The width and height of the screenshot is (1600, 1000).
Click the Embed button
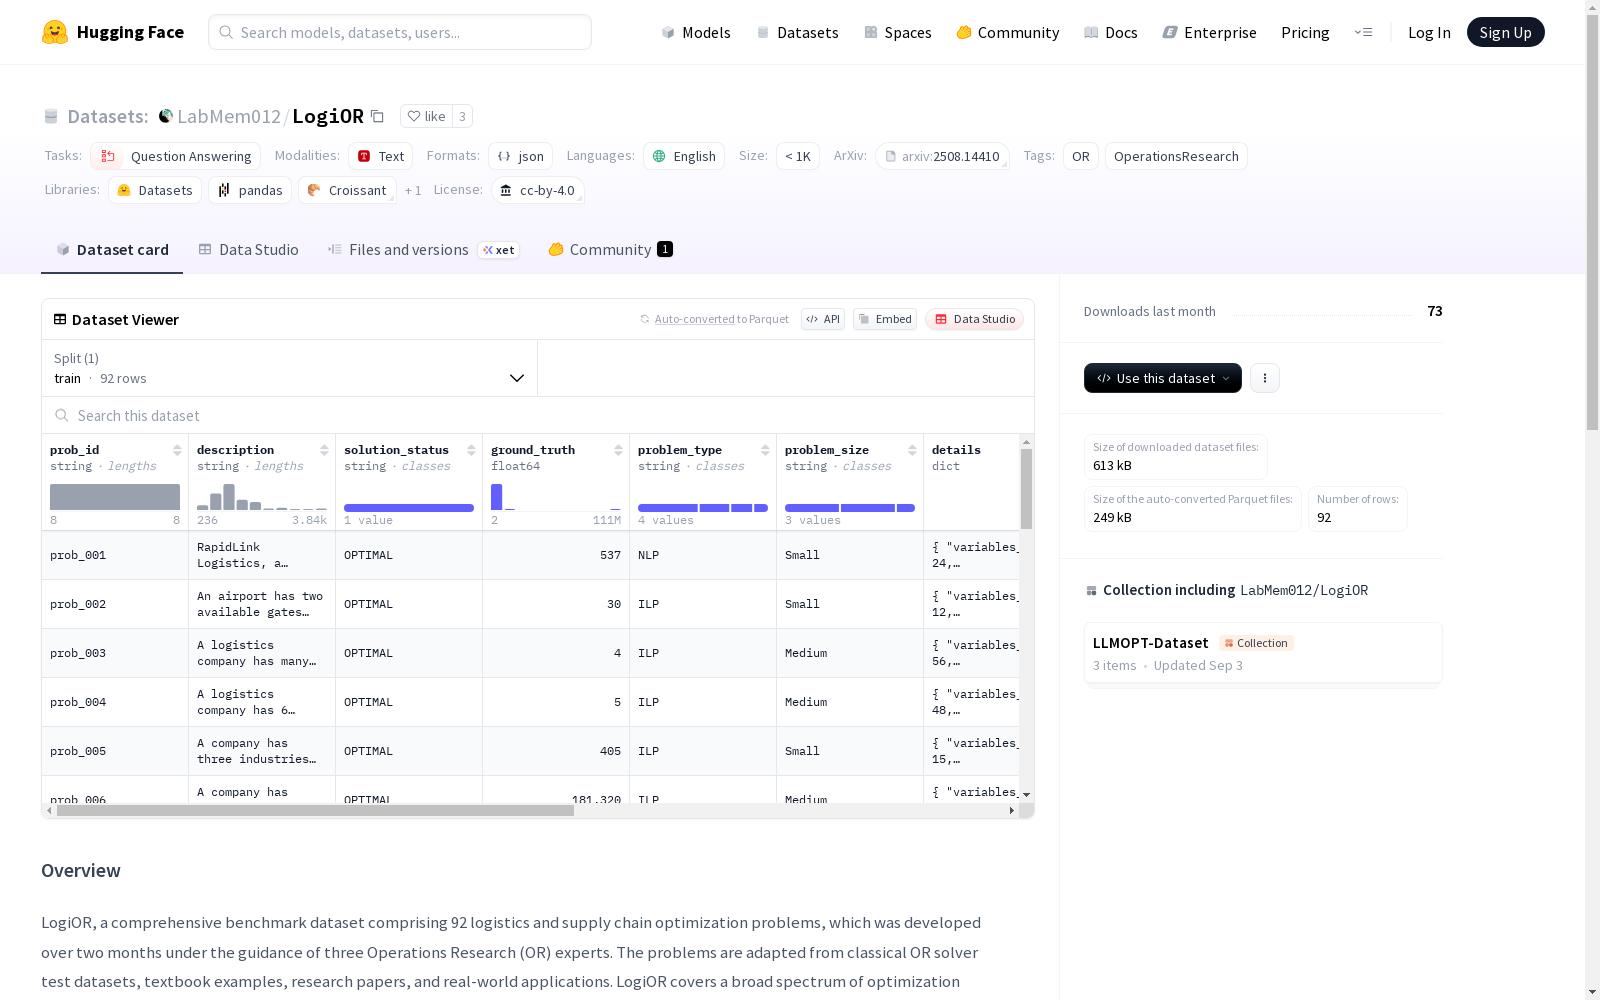click(x=885, y=319)
